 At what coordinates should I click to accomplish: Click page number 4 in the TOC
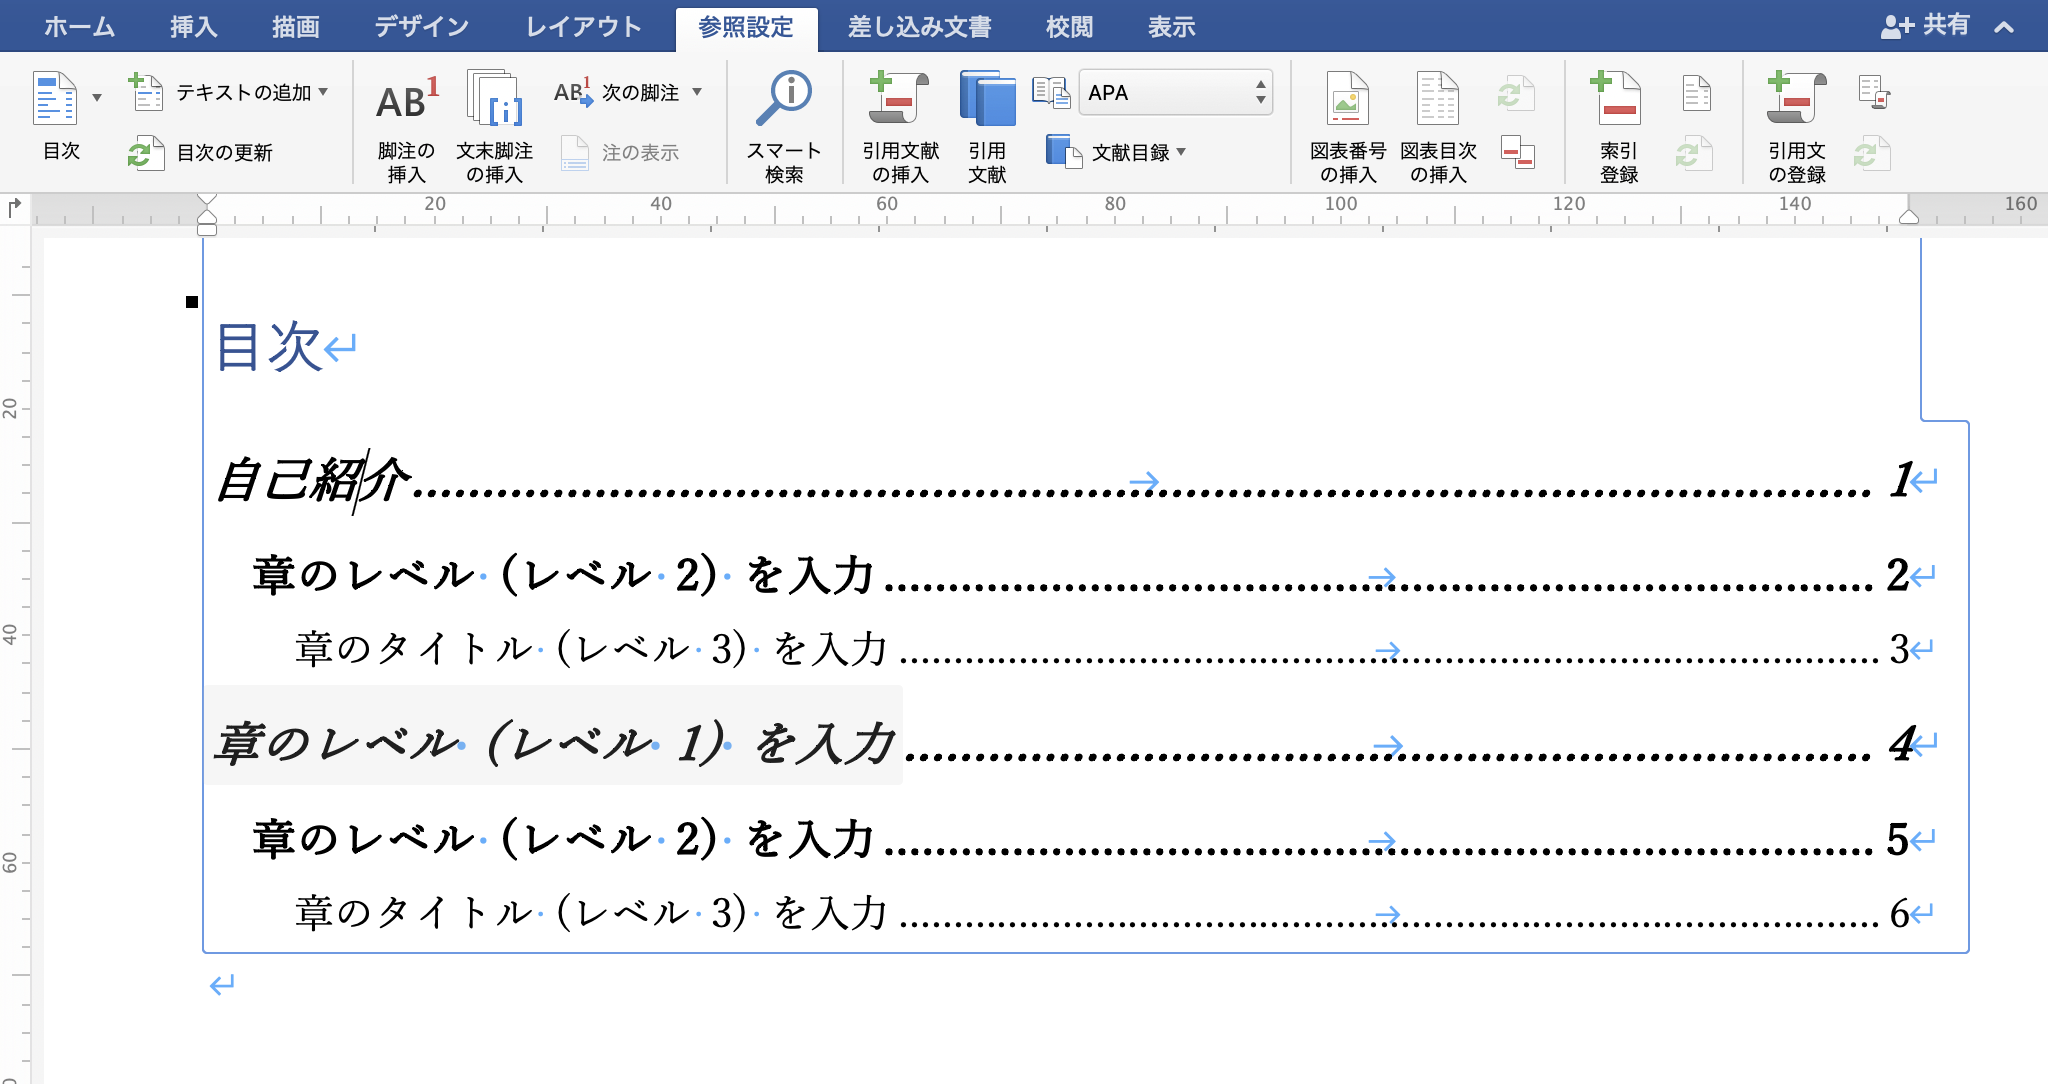coord(1900,743)
